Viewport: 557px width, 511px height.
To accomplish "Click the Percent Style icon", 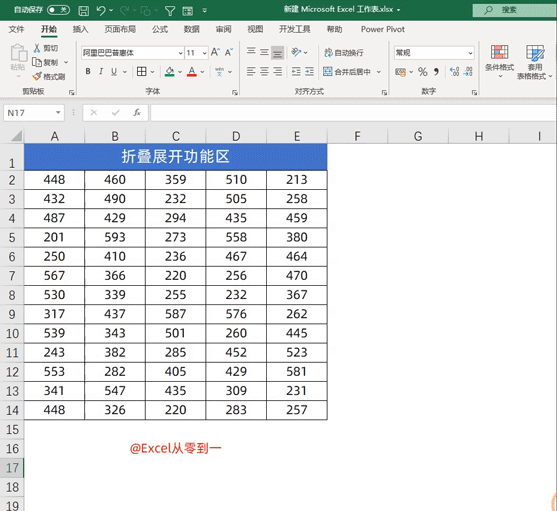I will pyautogui.click(x=422, y=72).
